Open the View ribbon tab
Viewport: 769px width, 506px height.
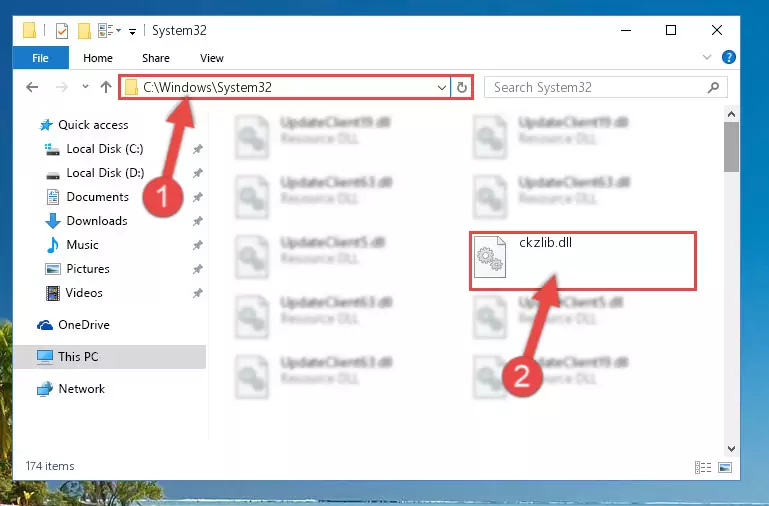coord(211,58)
